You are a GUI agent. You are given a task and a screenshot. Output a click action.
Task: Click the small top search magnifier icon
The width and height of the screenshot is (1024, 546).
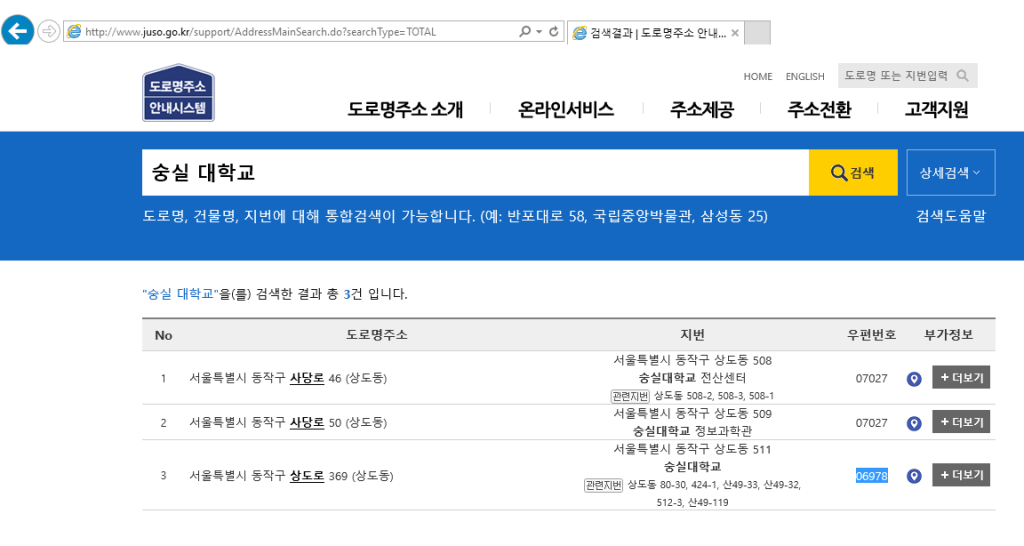pyautogui.click(x=963, y=76)
